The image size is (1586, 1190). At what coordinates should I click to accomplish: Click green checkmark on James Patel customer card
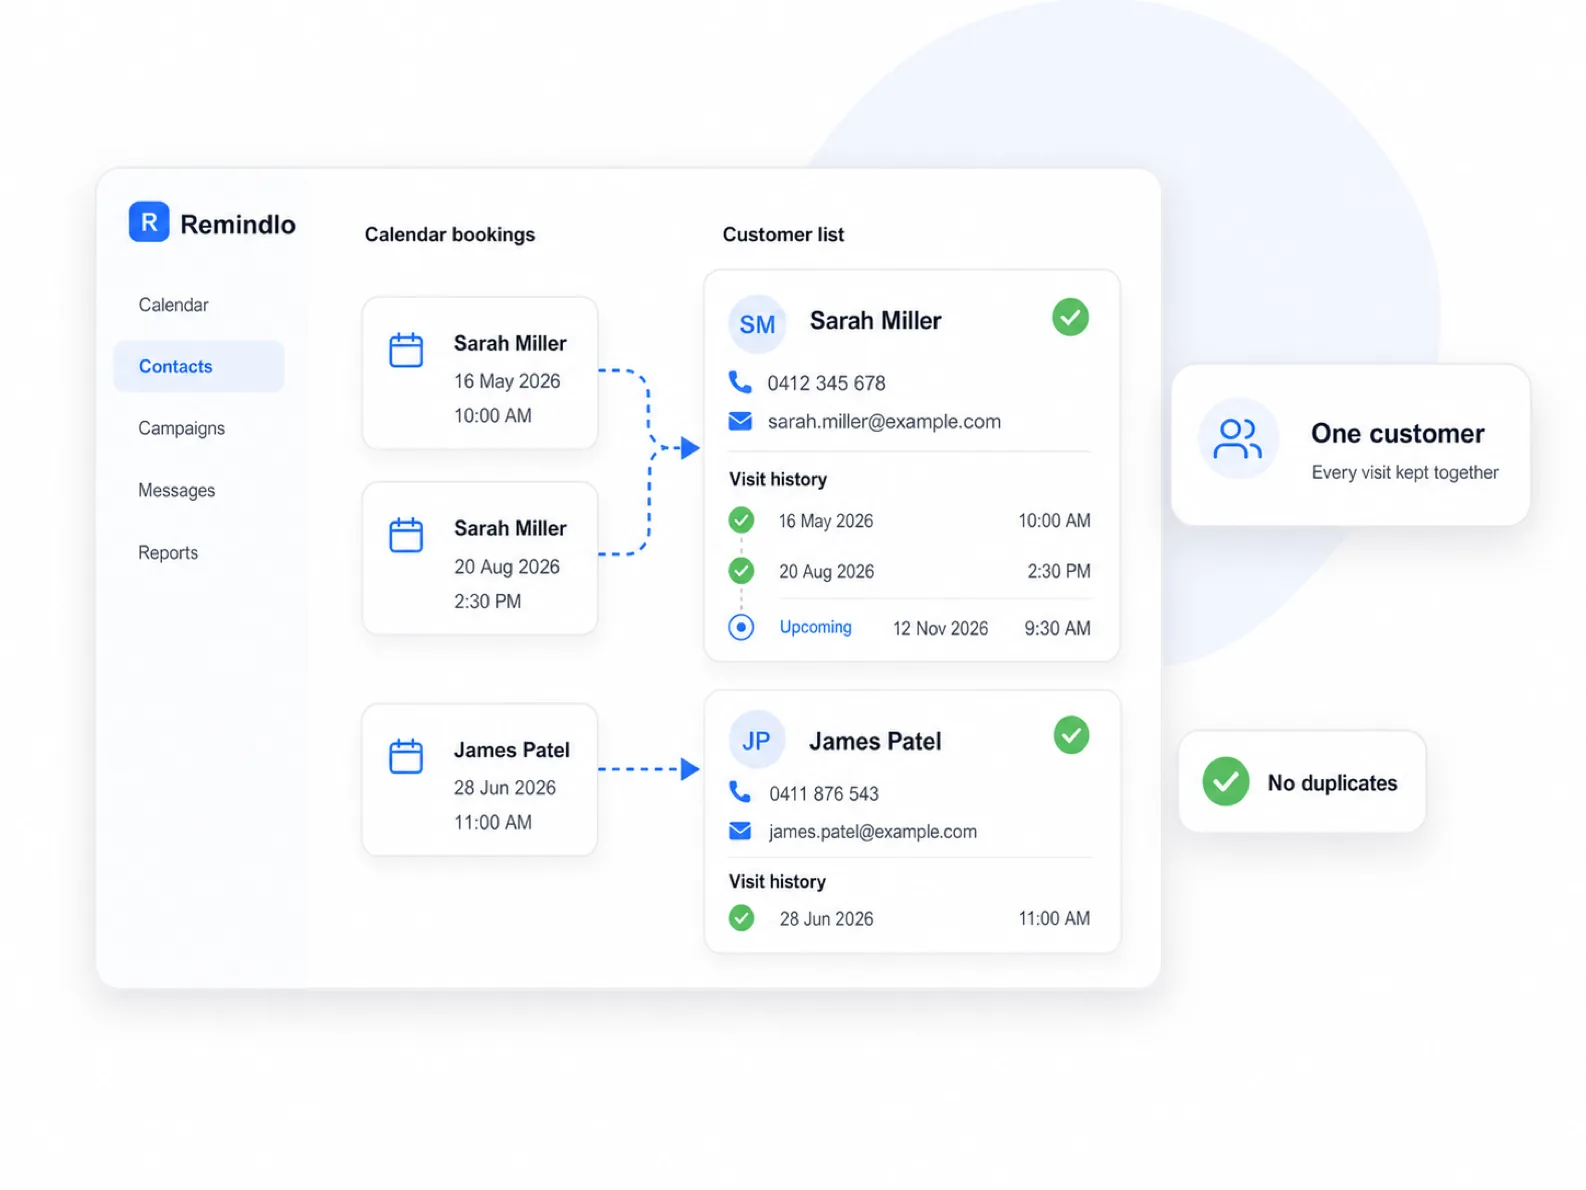point(1071,735)
